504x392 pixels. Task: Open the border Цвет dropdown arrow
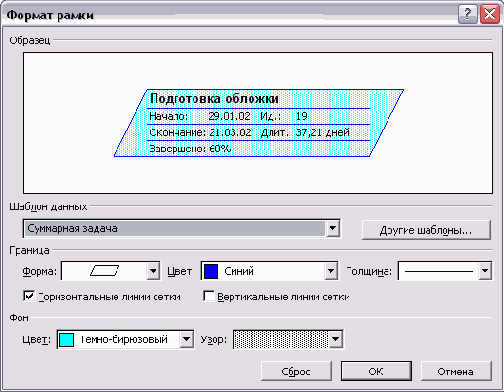[331, 271]
